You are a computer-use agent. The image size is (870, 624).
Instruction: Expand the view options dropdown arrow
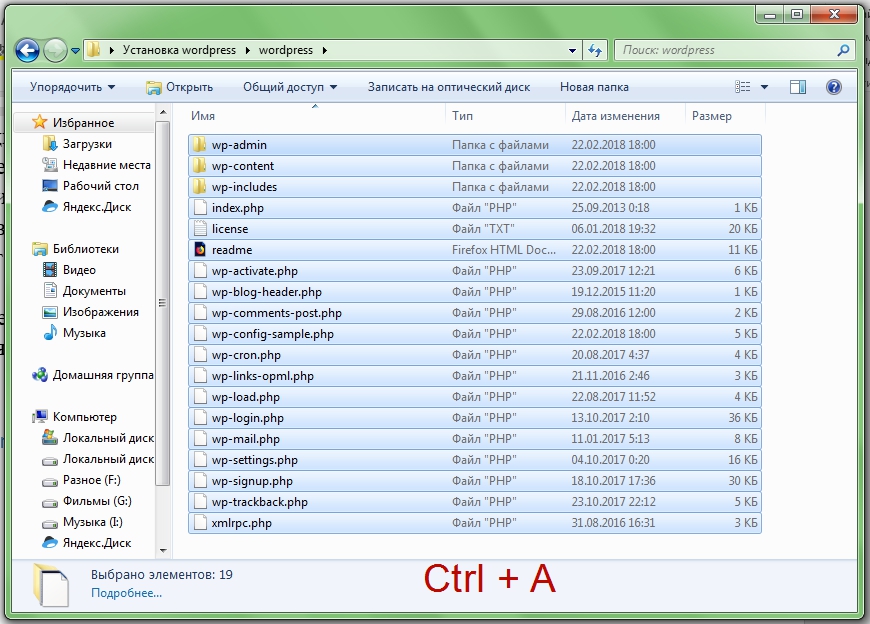[764, 87]
